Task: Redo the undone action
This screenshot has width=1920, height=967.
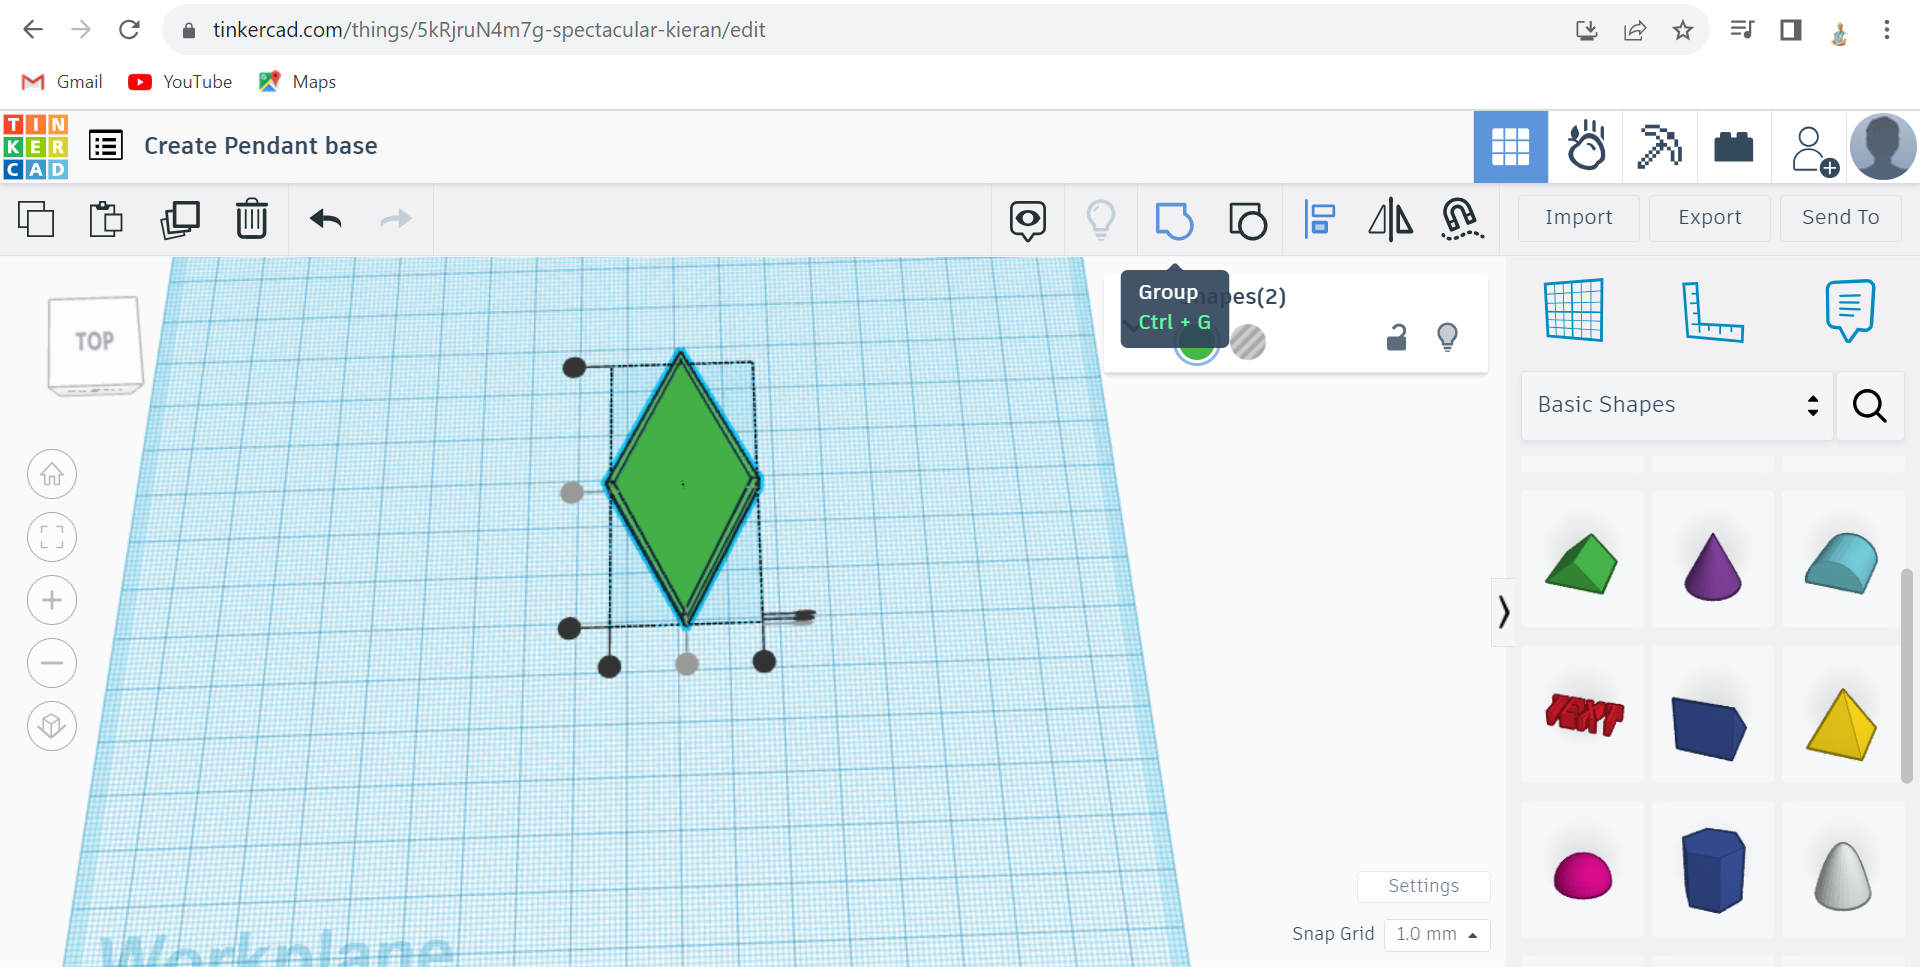Action: pos(397,219)
